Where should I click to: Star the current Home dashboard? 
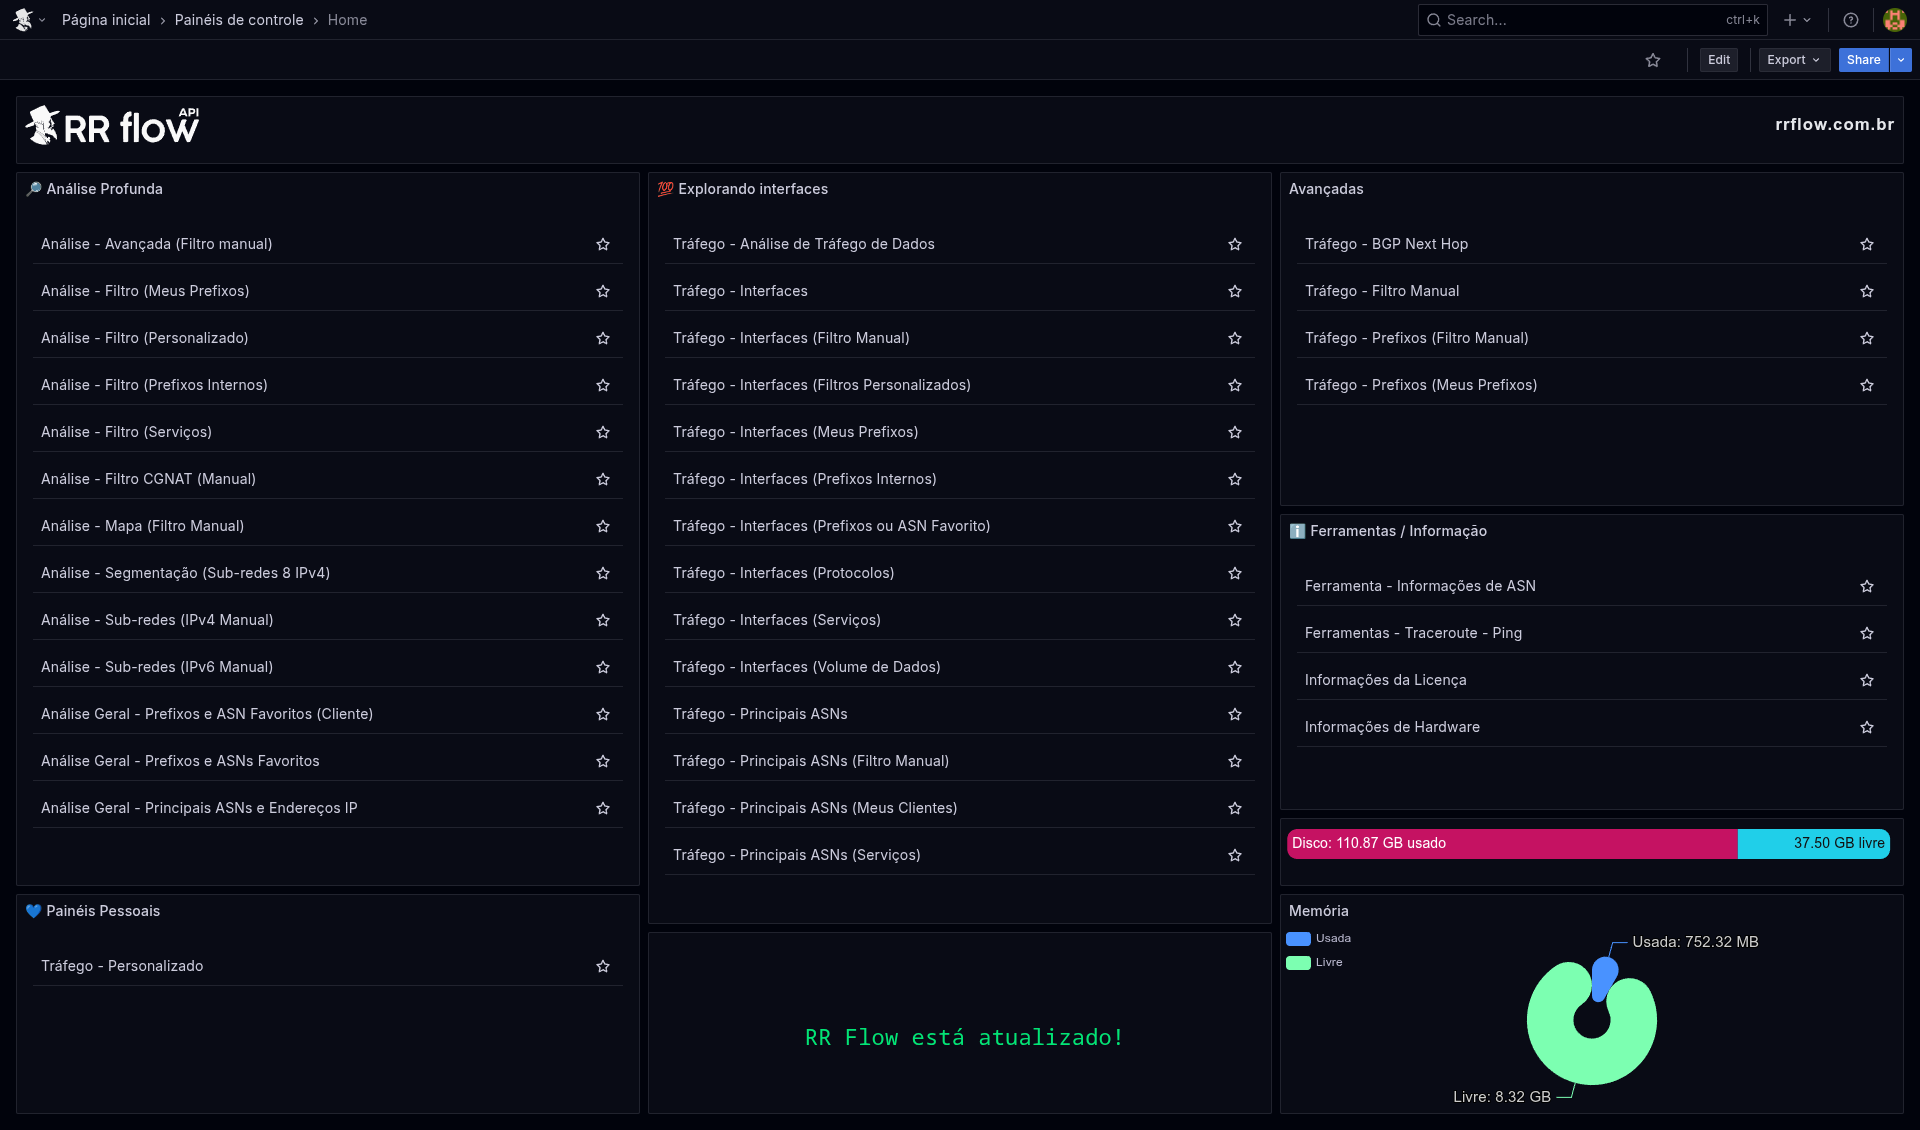point(1653,60)
